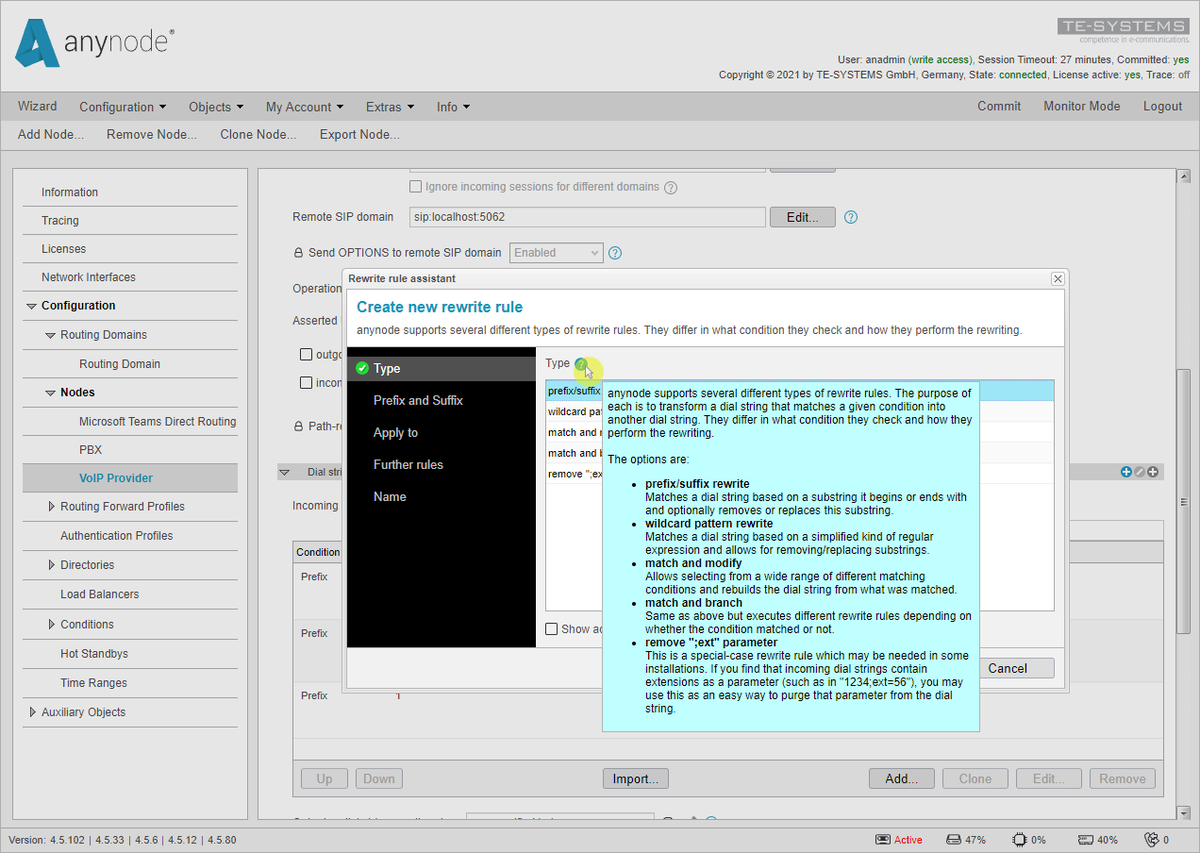Click the gray plus icon in Dial string header
1200x853 pixels.
click(1153, 472)
